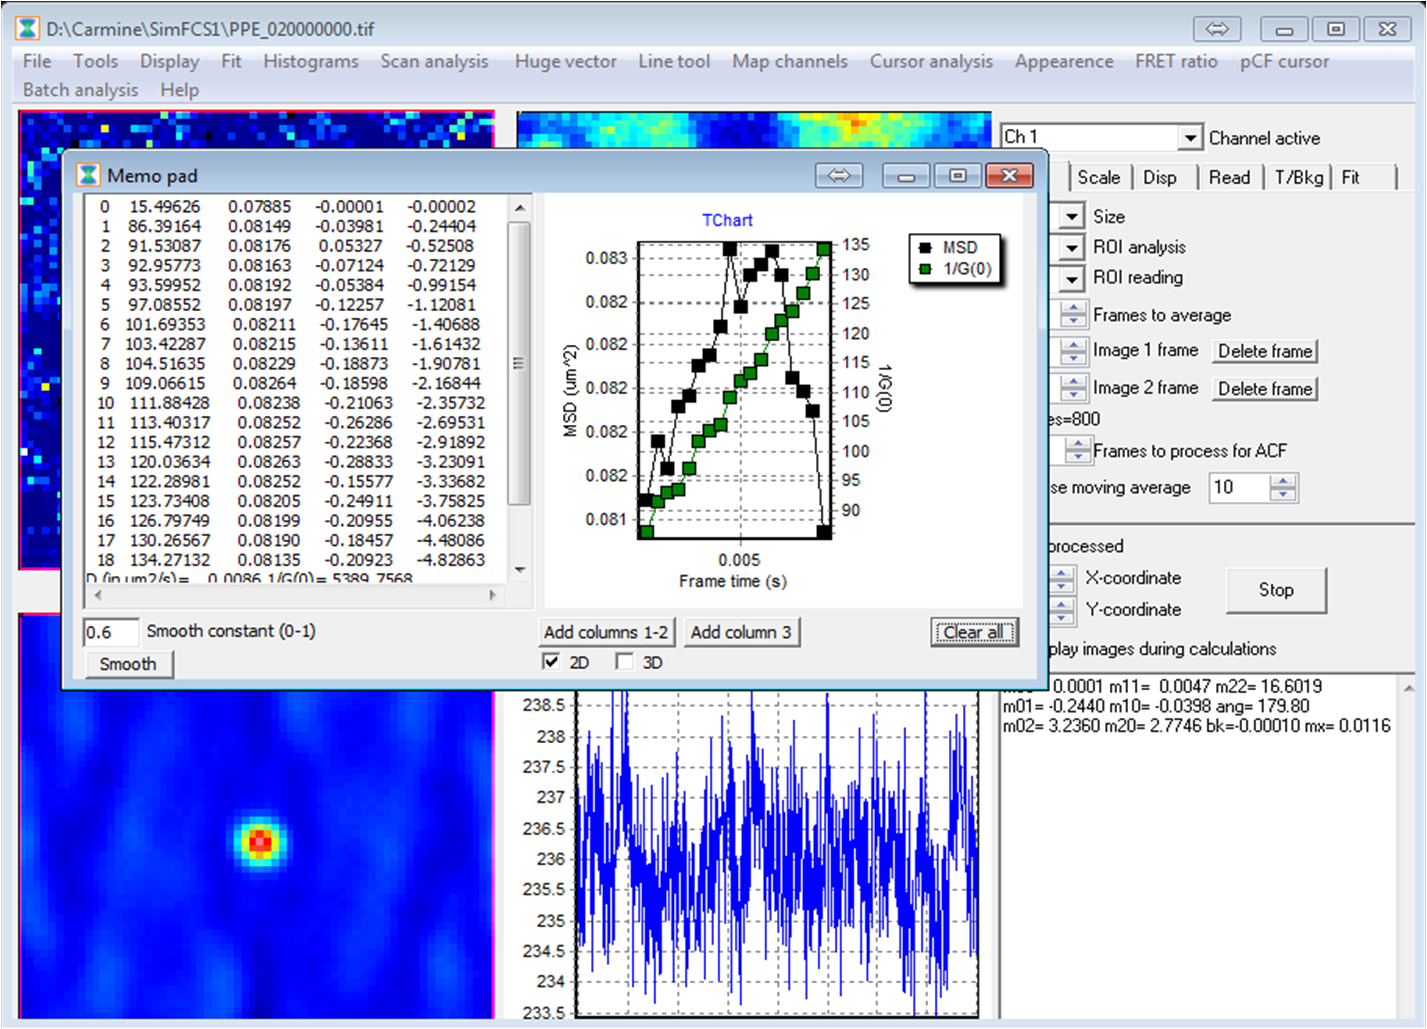Click the double-arrow icon in Memo pad title bar
This screenshot has height=1029, width=1427.
click(839, 176)
